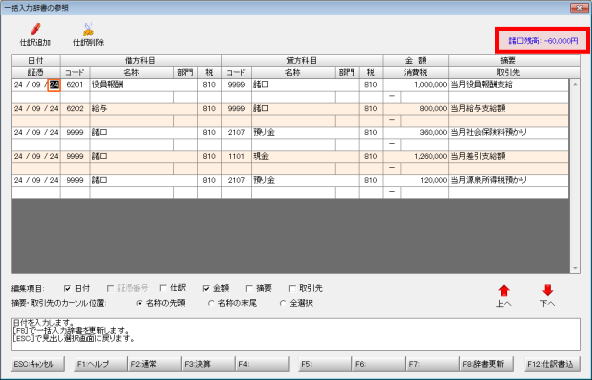Enable the 仕訳 edit item checkbox
The height and width of the screenshot is (380, 592).
pyautogui.click(x=163, y=288)
